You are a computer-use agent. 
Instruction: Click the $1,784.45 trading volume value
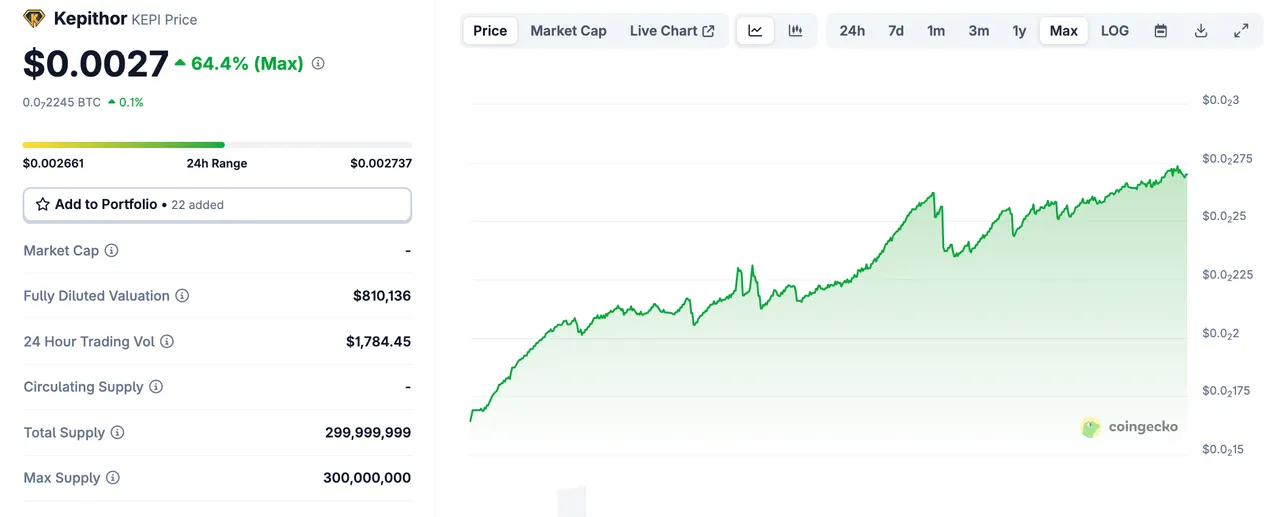379,342
